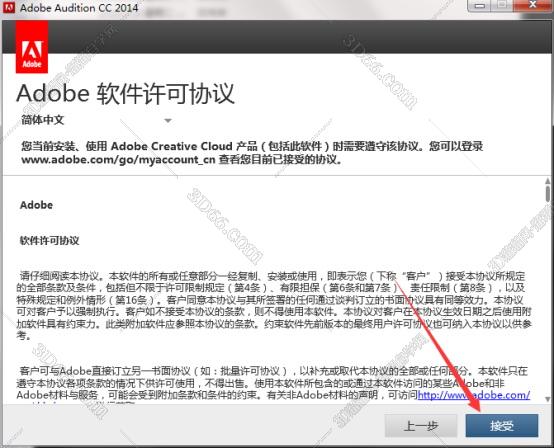554x448 pixels.
Task: Click the scrollbar track below the thumb
Action: [x=548, y=299]
